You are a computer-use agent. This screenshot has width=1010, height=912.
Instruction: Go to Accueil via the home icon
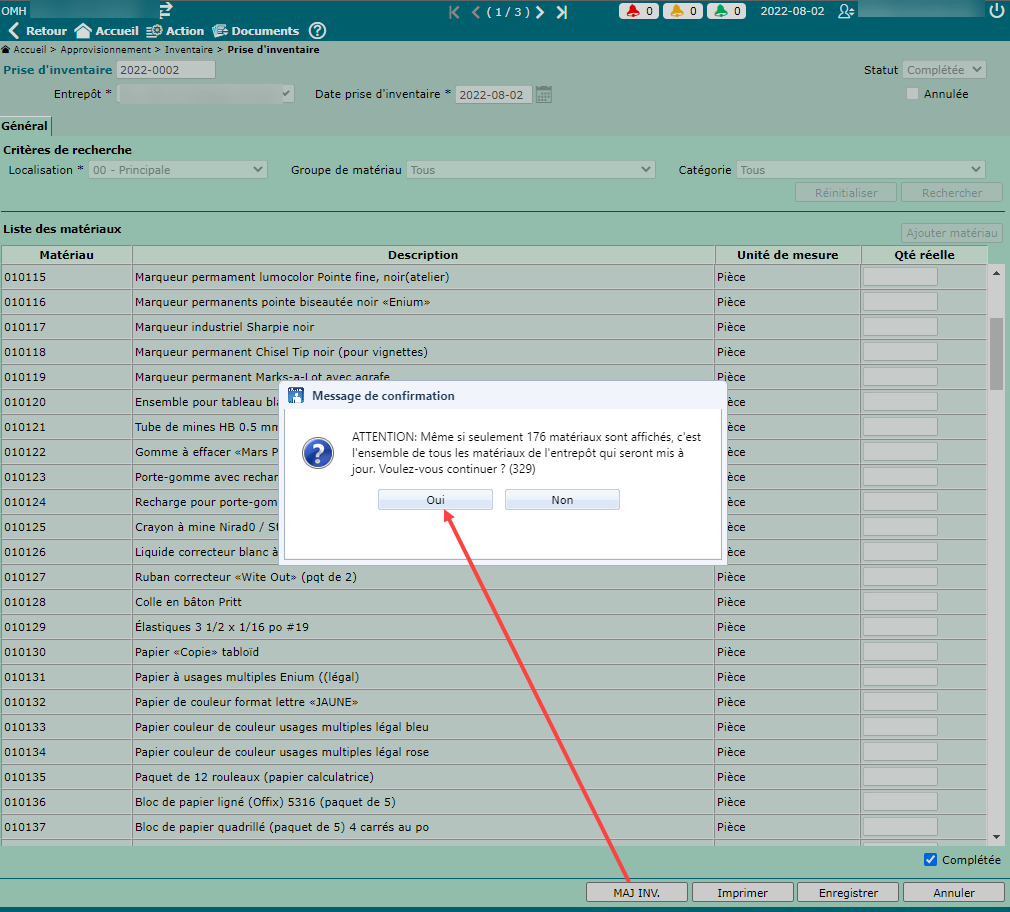(83, 31)
